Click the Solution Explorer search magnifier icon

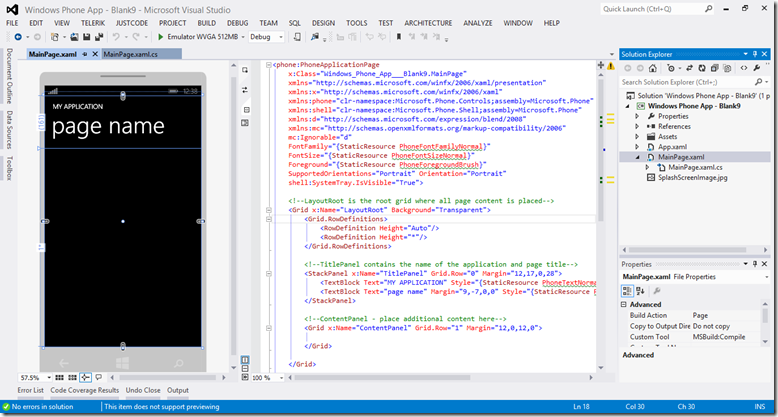click(x=758, y=82)
